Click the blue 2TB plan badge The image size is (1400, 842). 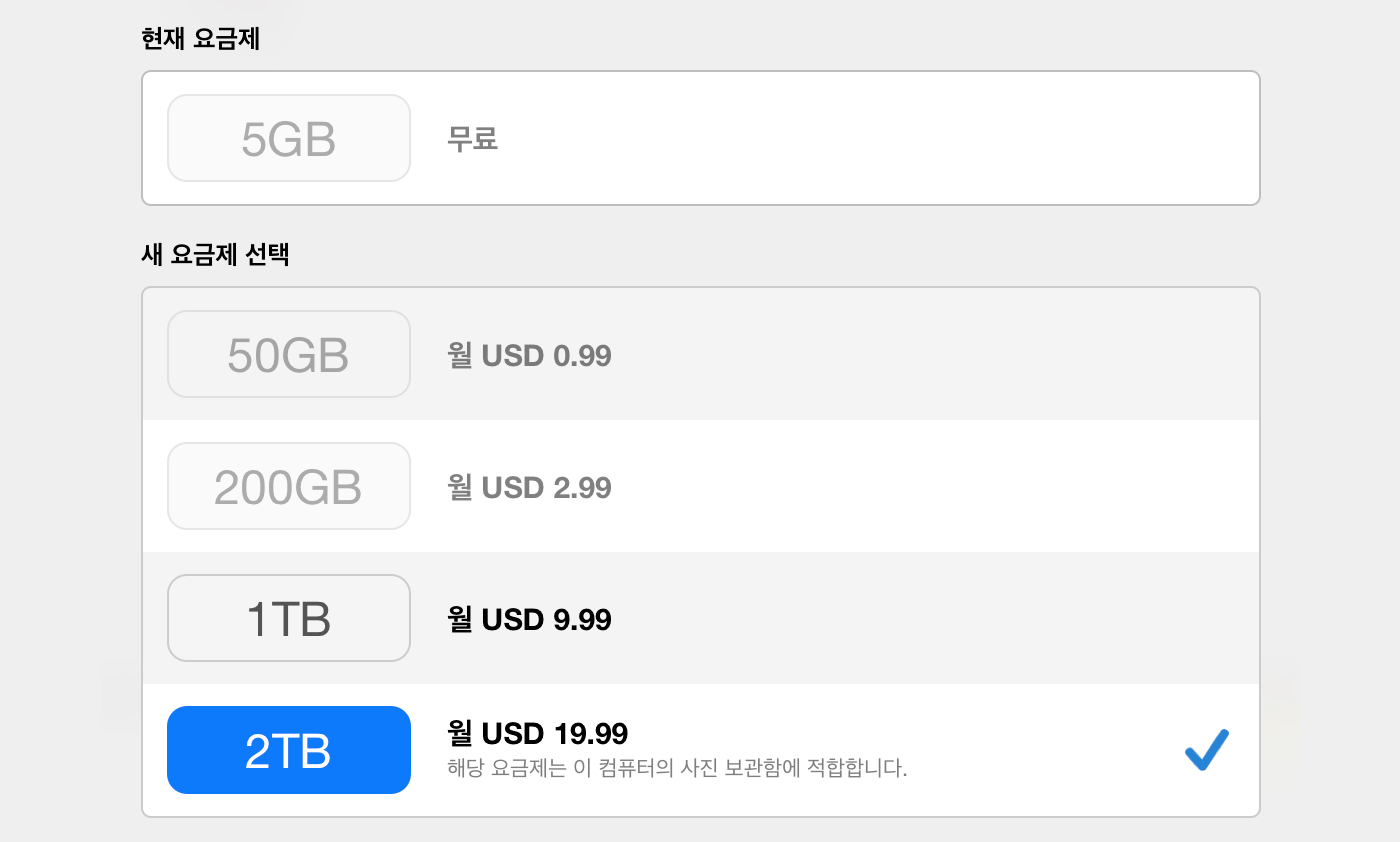(x=288, y=750)
